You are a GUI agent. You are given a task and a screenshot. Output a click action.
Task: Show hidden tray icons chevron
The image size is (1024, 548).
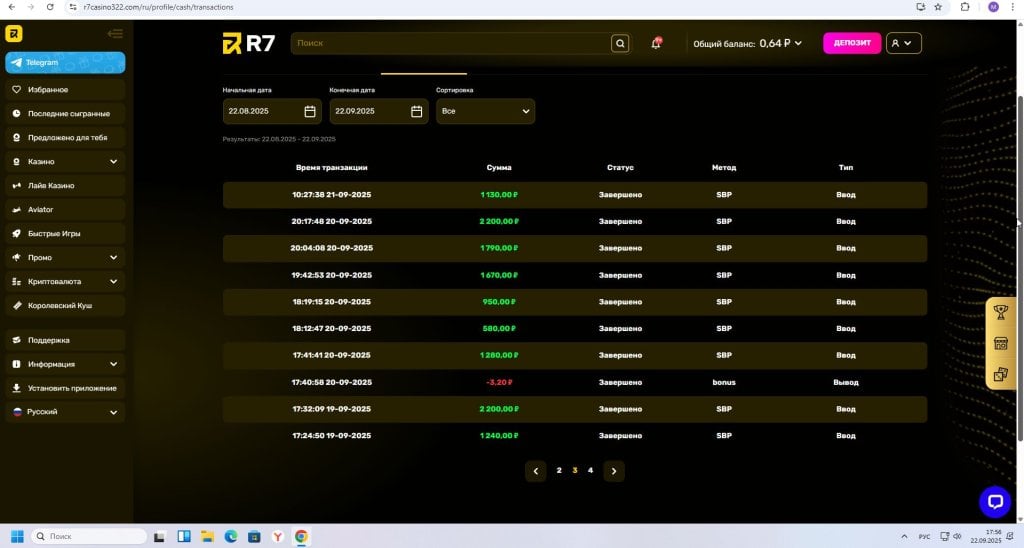click(904, 536)
